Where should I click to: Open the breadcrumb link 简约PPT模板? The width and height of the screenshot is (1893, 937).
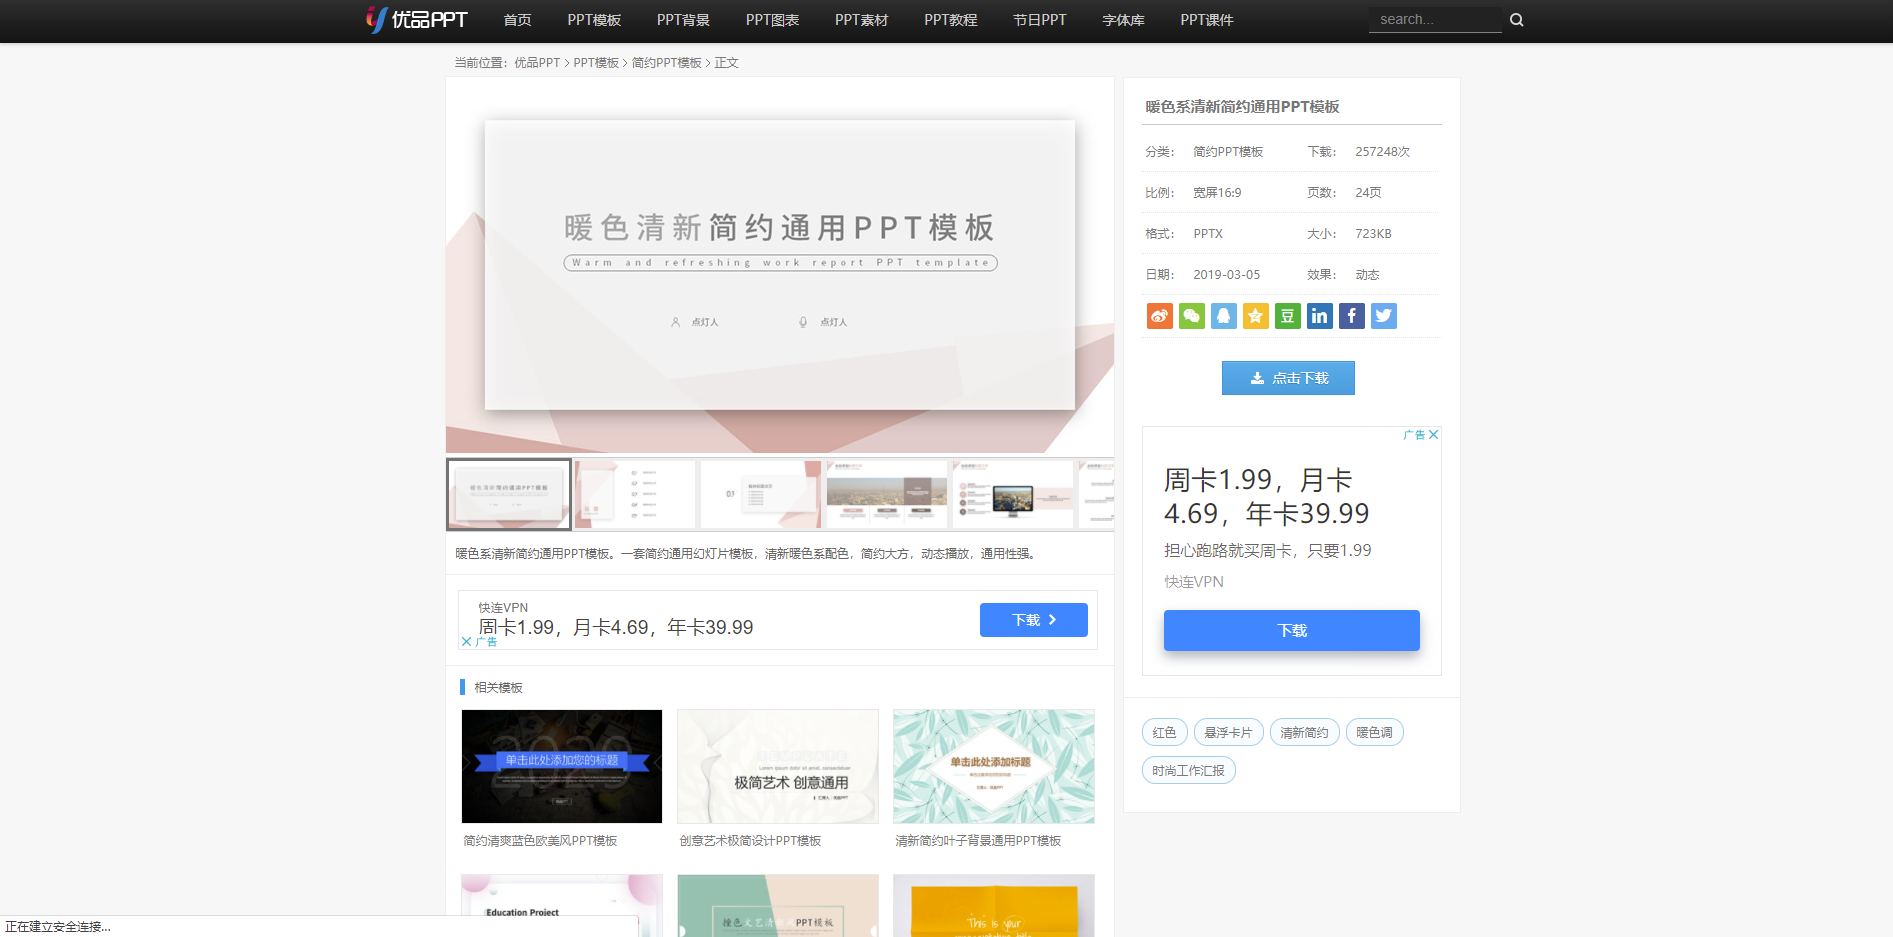(666, 62)
